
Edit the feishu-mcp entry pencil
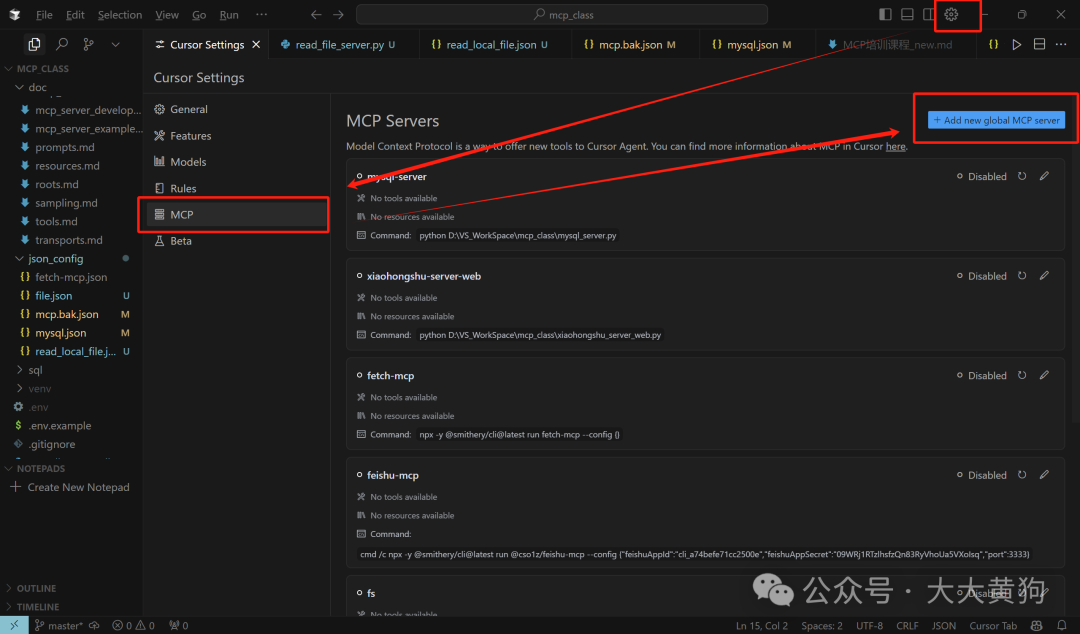click(1044, 475)
